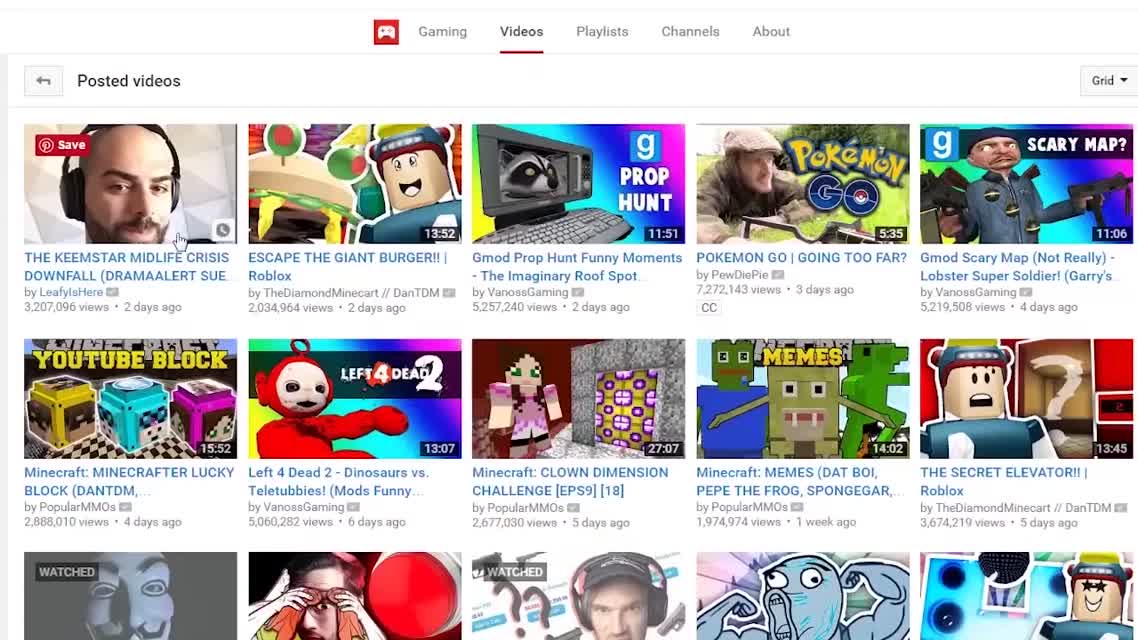1138x640 pixels.
Task: Play the Prop Hunt raccoon thumbnail
Action: click(578, 184)
